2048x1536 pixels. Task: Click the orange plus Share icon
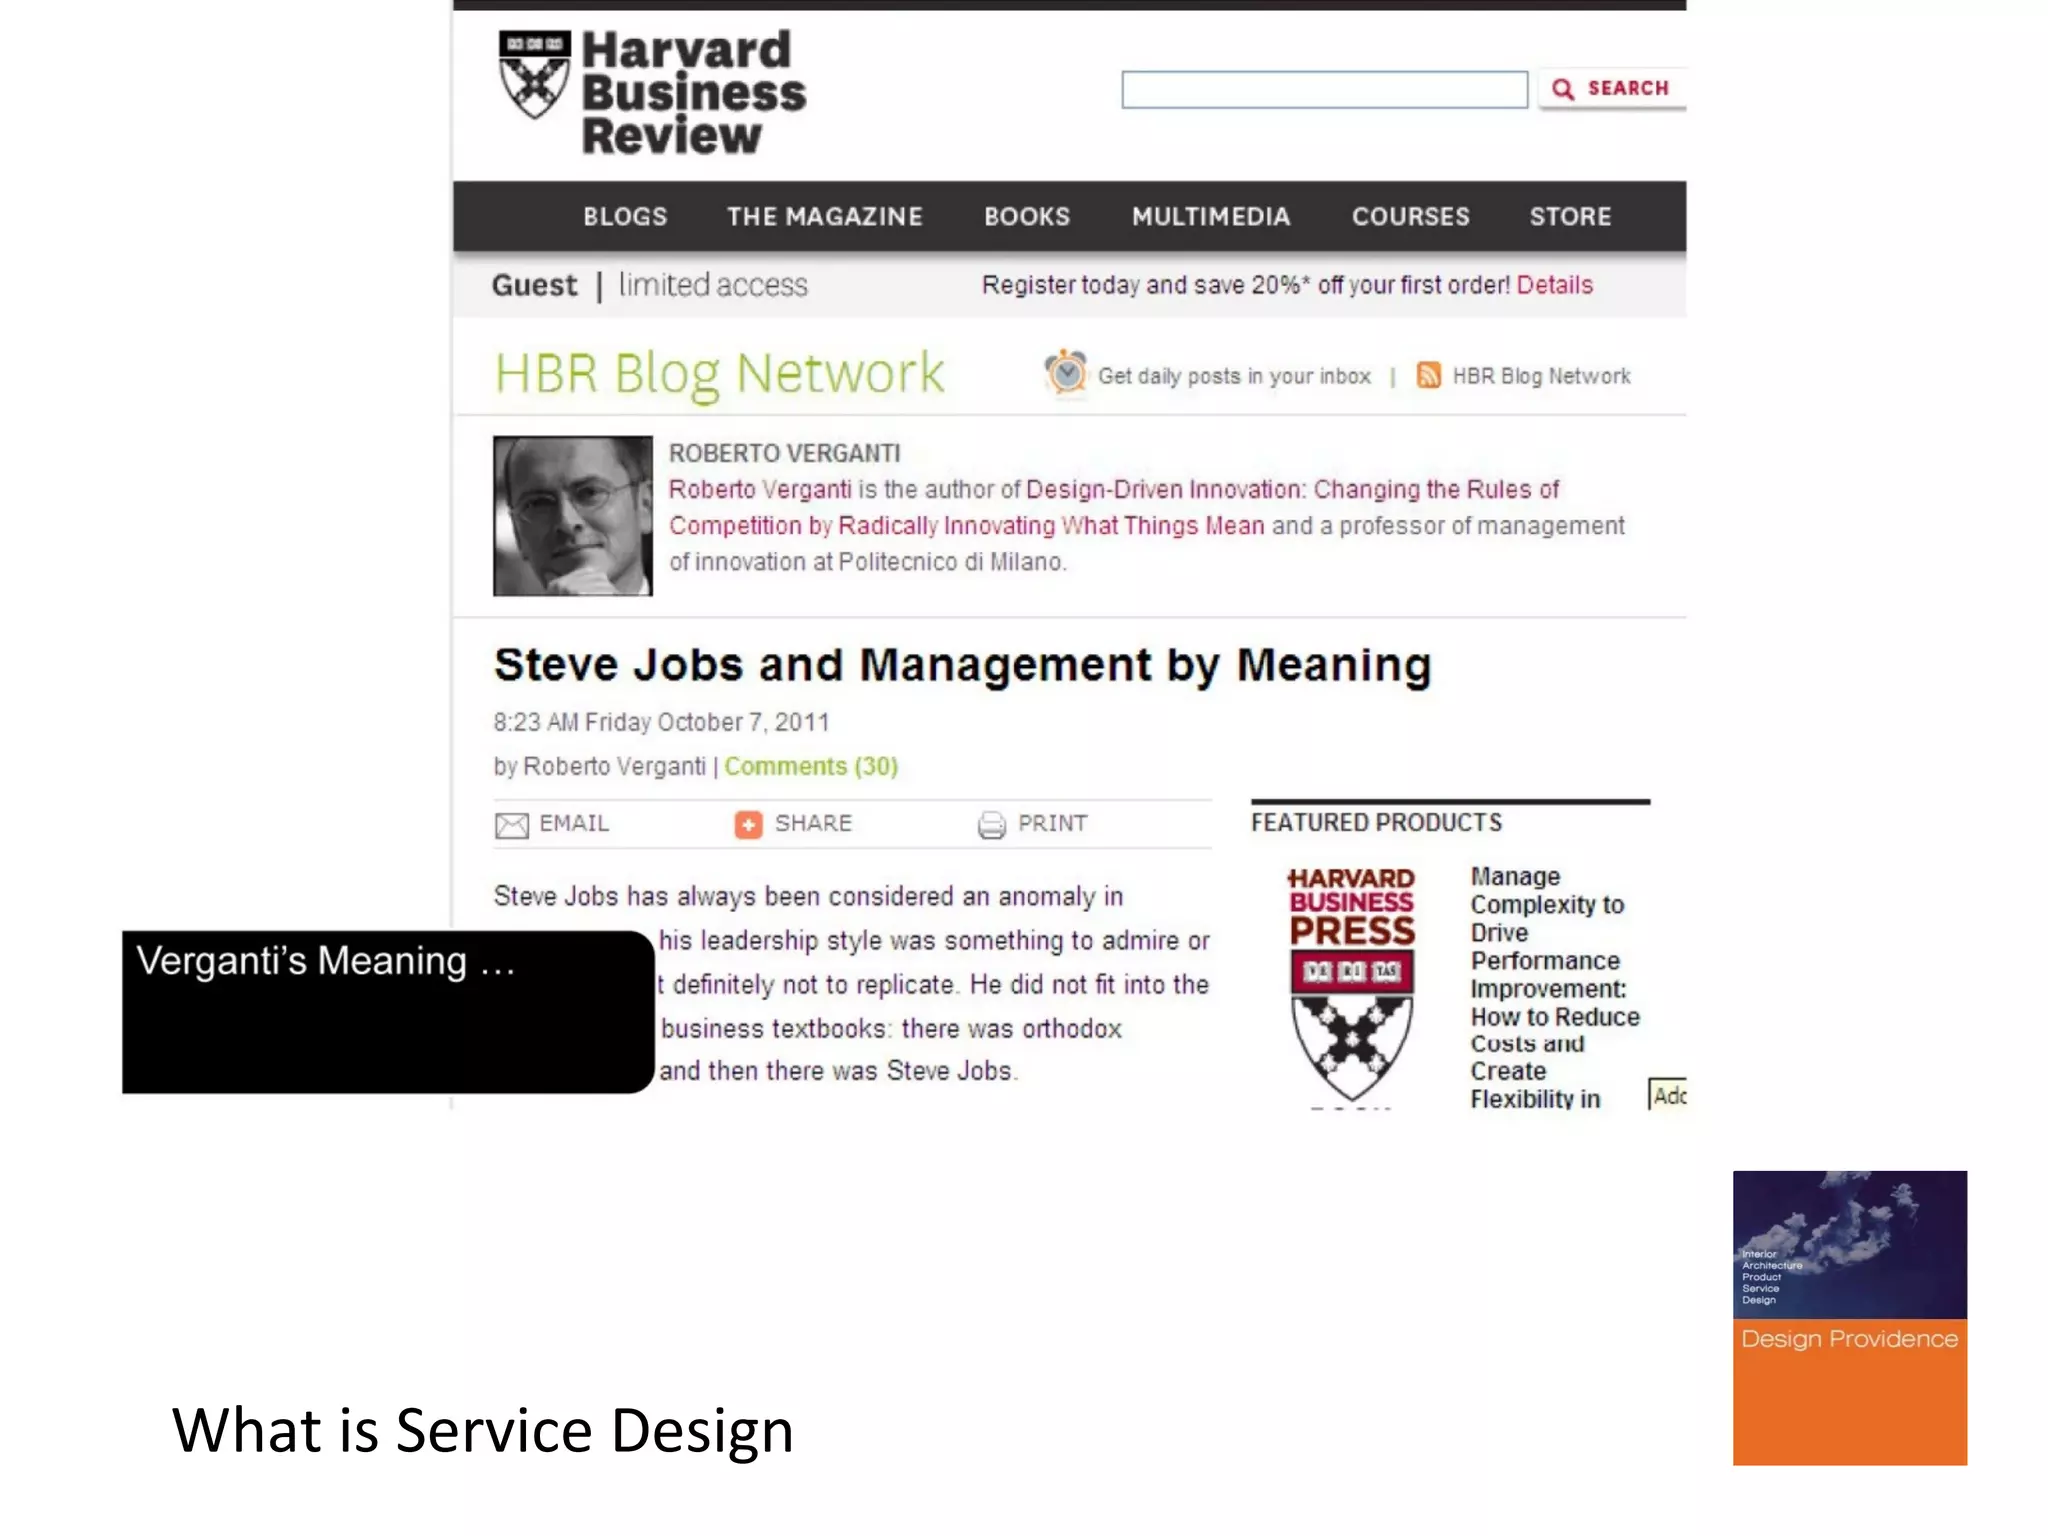[748, 824]
